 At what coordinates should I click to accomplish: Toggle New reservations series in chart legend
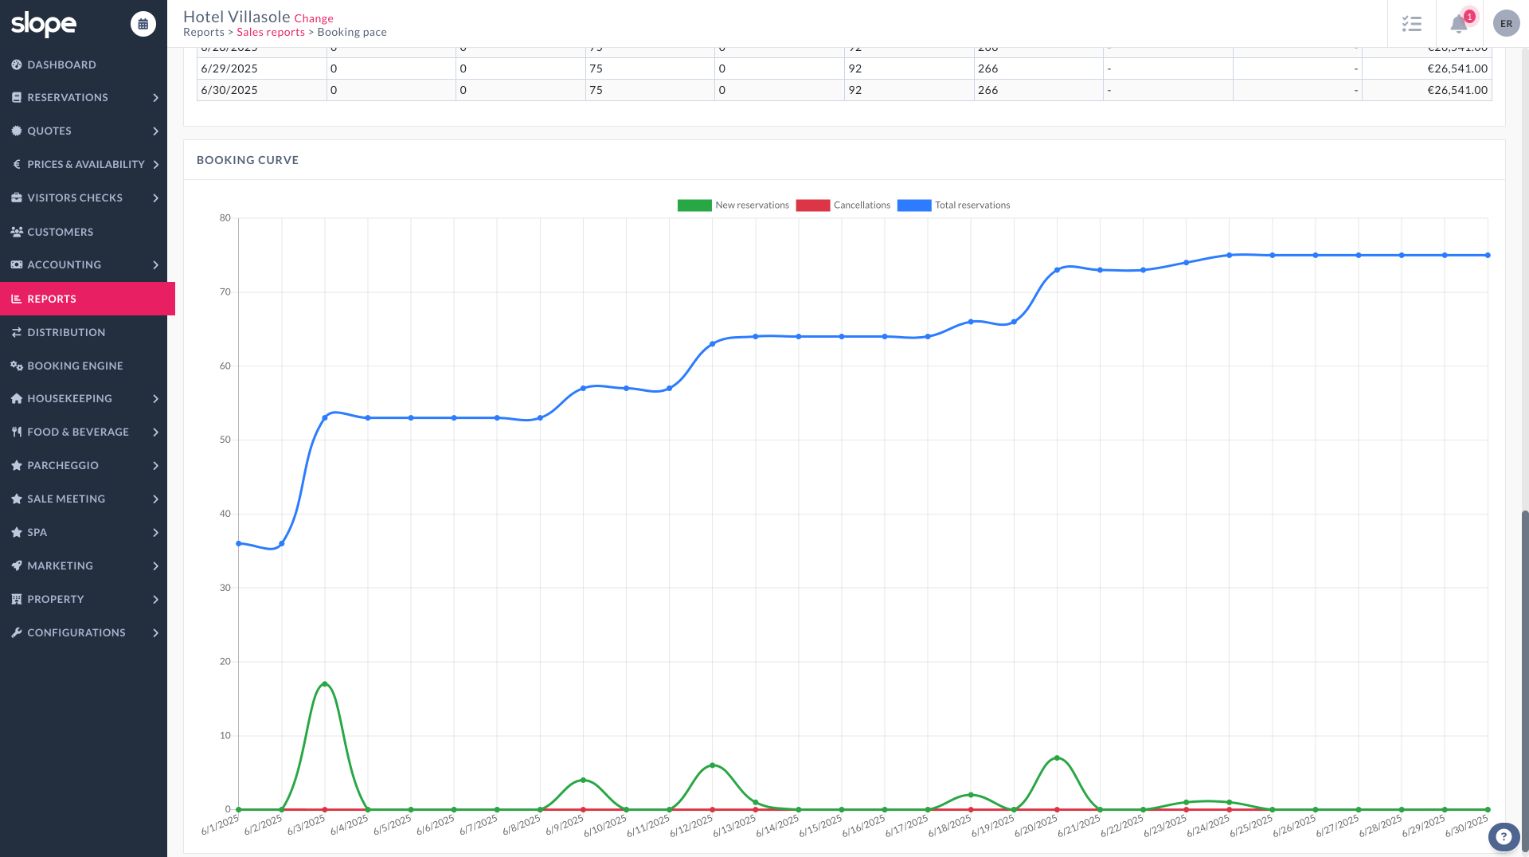click(733, 205)
